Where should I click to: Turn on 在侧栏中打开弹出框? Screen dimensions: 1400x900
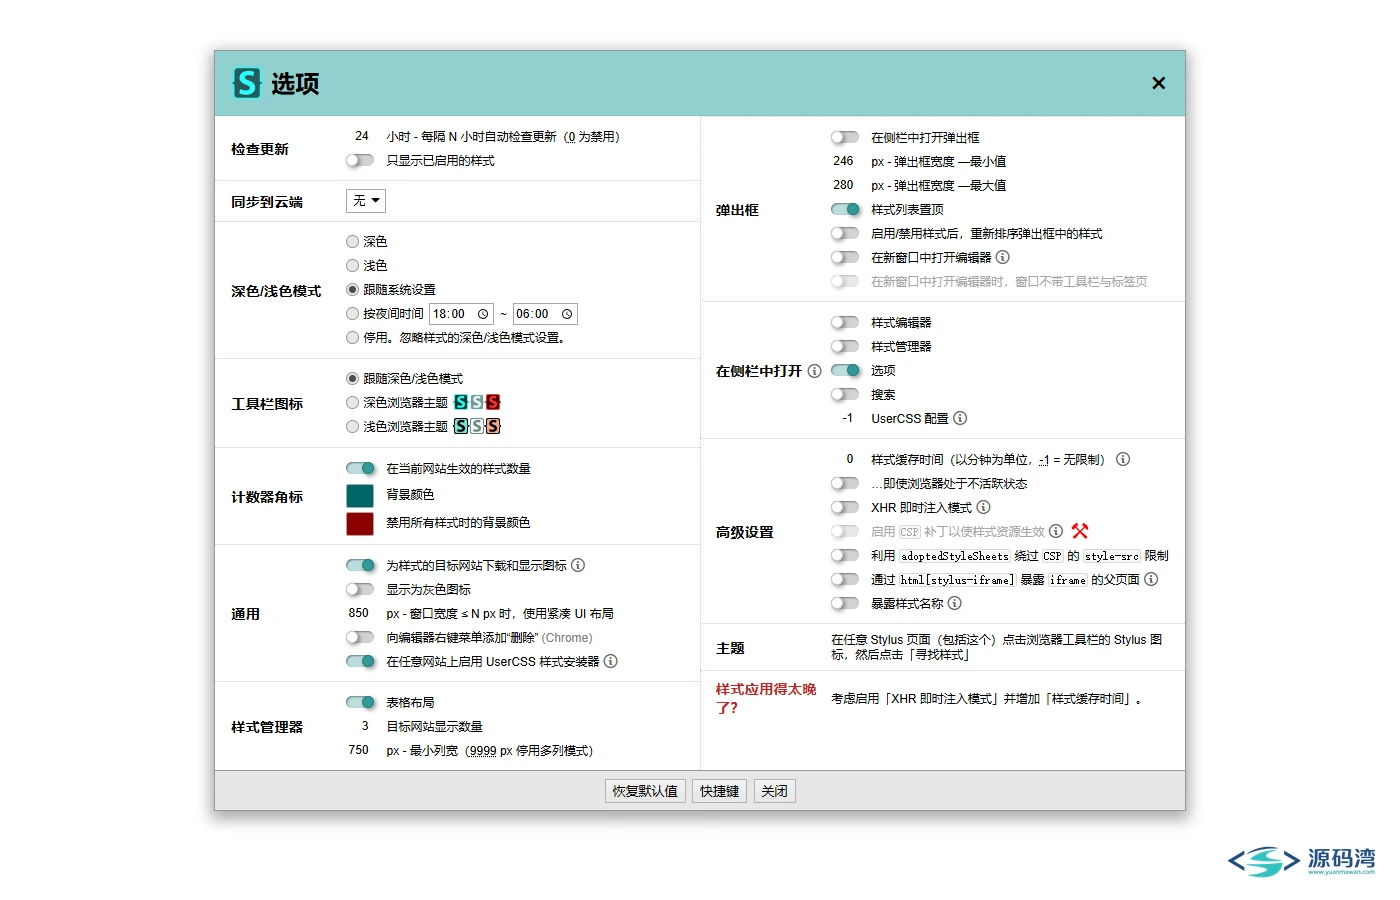pos(845,137)
